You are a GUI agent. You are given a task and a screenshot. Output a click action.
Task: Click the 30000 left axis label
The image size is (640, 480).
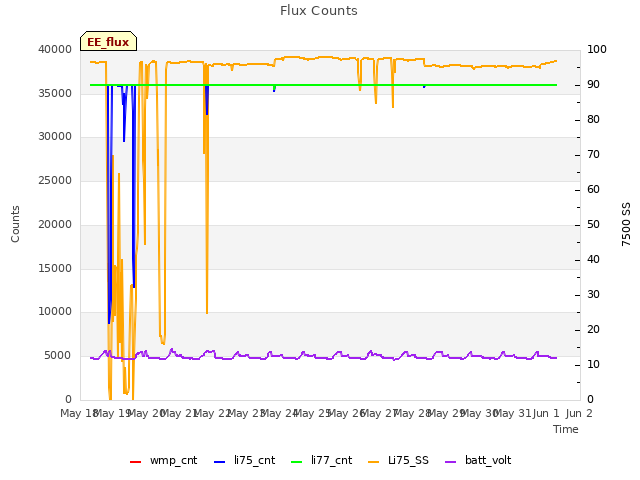[55, 137]
